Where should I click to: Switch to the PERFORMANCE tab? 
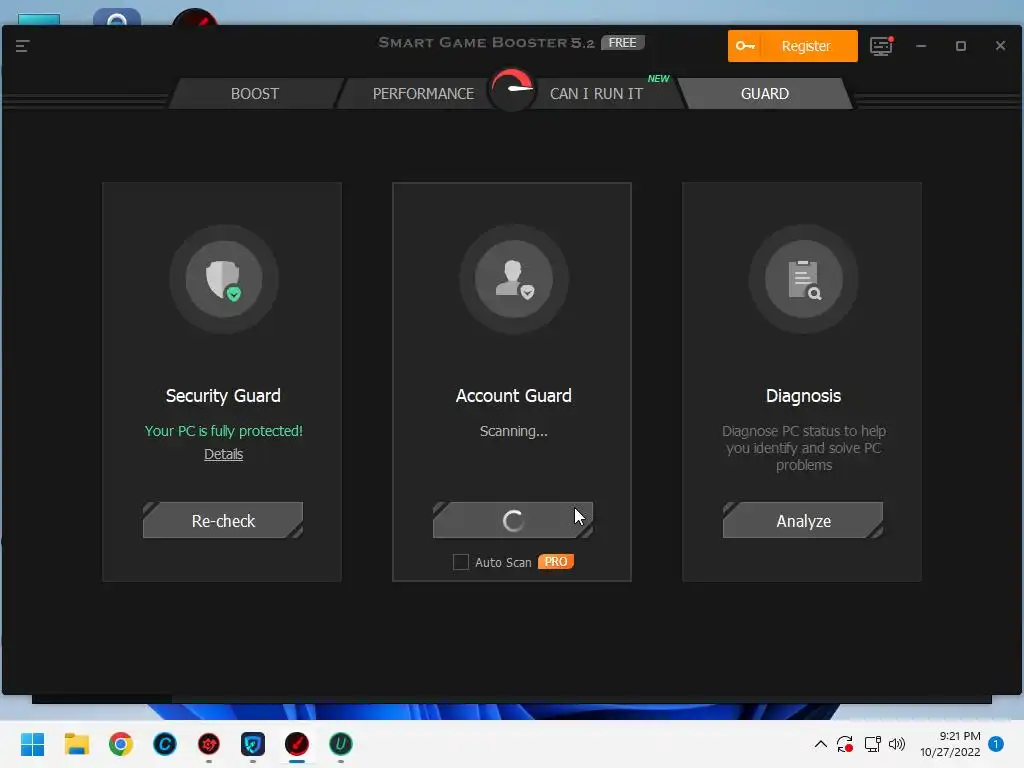click(x=423, y=93)
